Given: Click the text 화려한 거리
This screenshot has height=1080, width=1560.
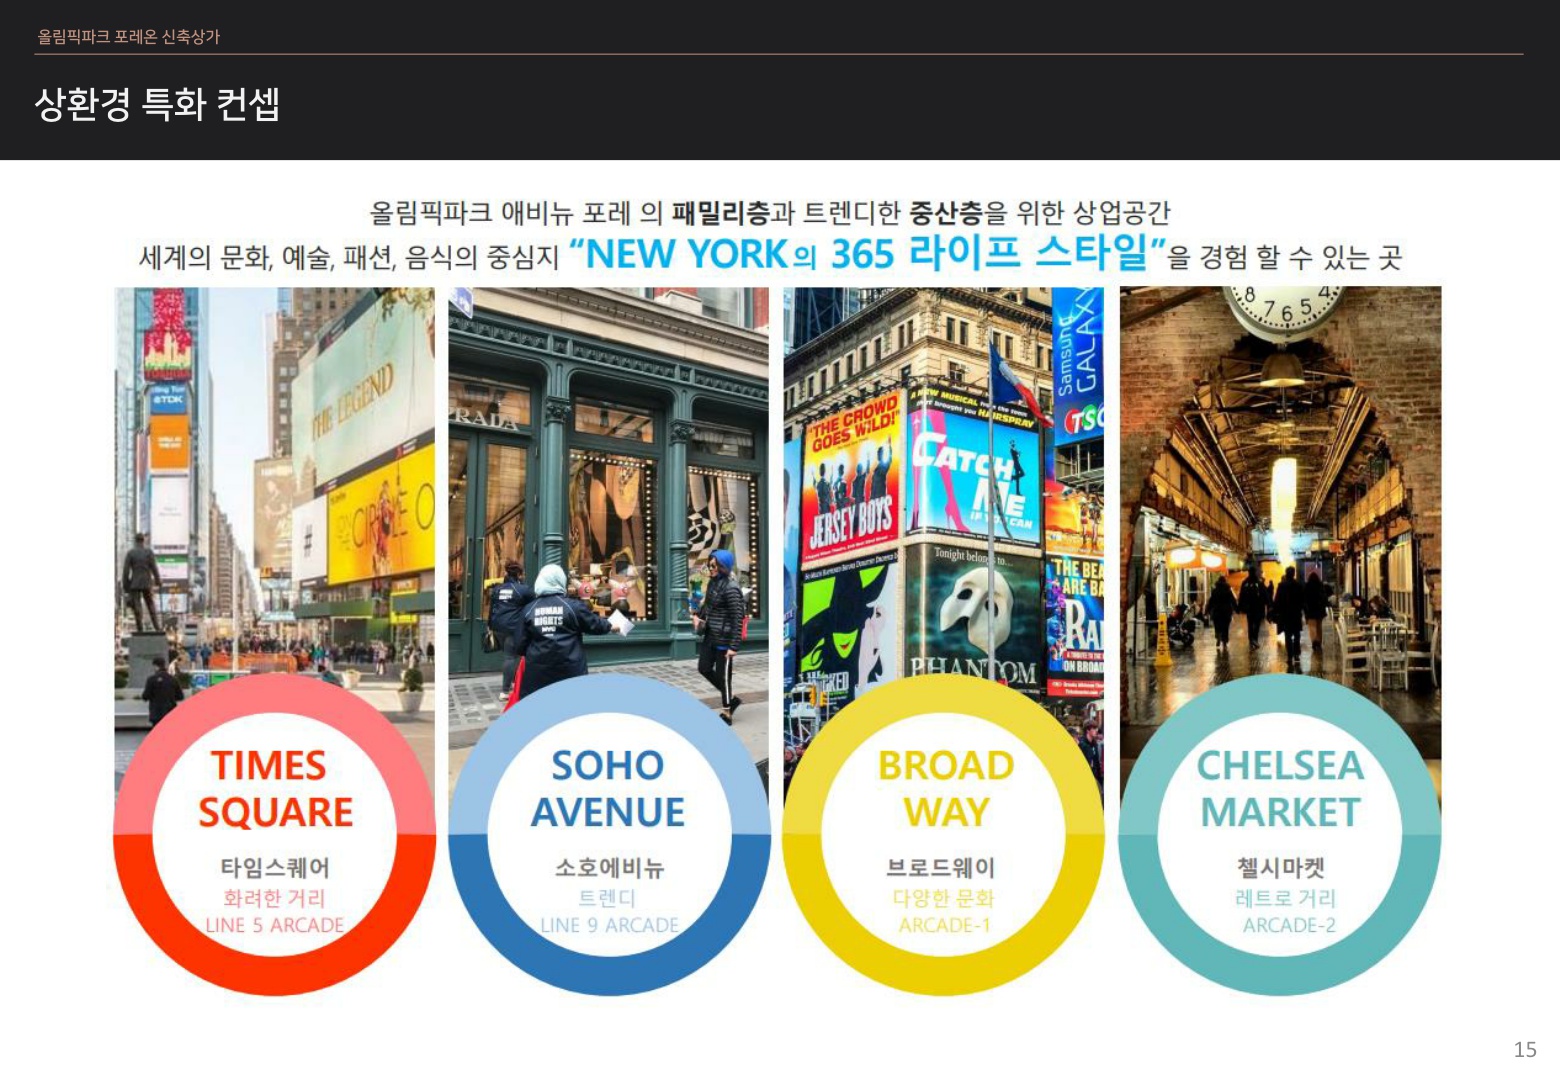Looking at the screenshot, I should [274, 898].
